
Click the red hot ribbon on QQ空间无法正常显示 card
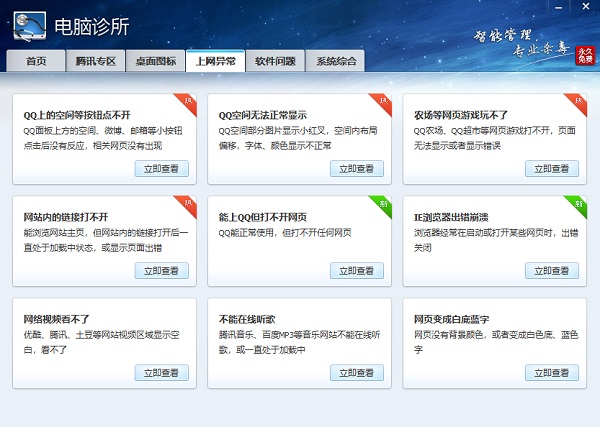382,103
